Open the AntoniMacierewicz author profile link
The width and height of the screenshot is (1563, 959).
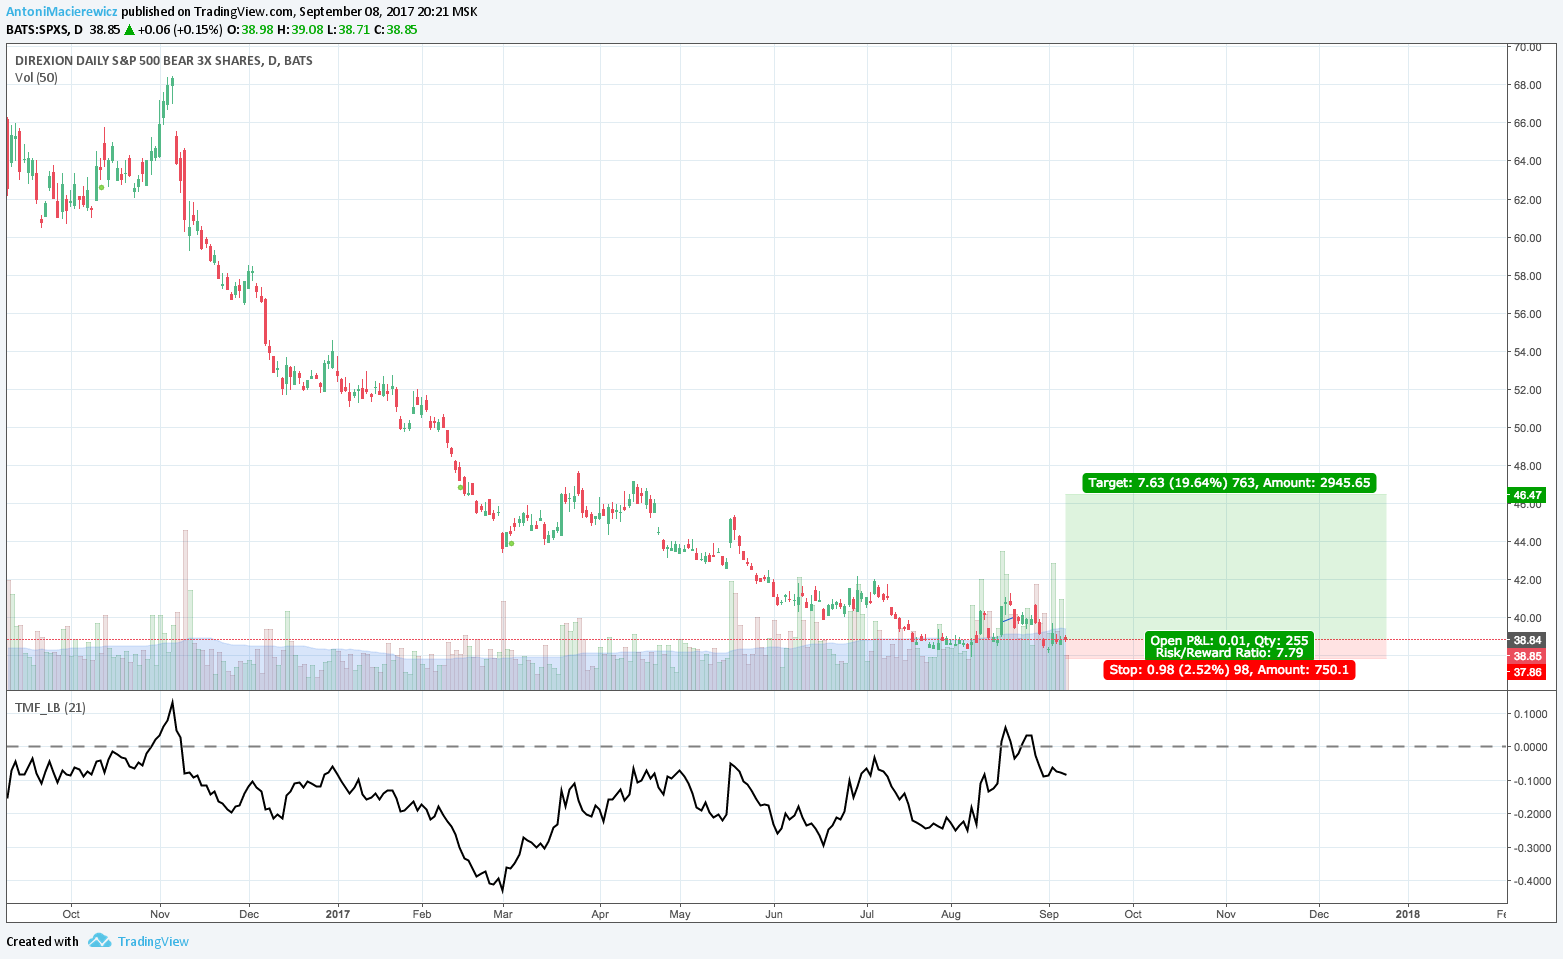coord(62,12)
